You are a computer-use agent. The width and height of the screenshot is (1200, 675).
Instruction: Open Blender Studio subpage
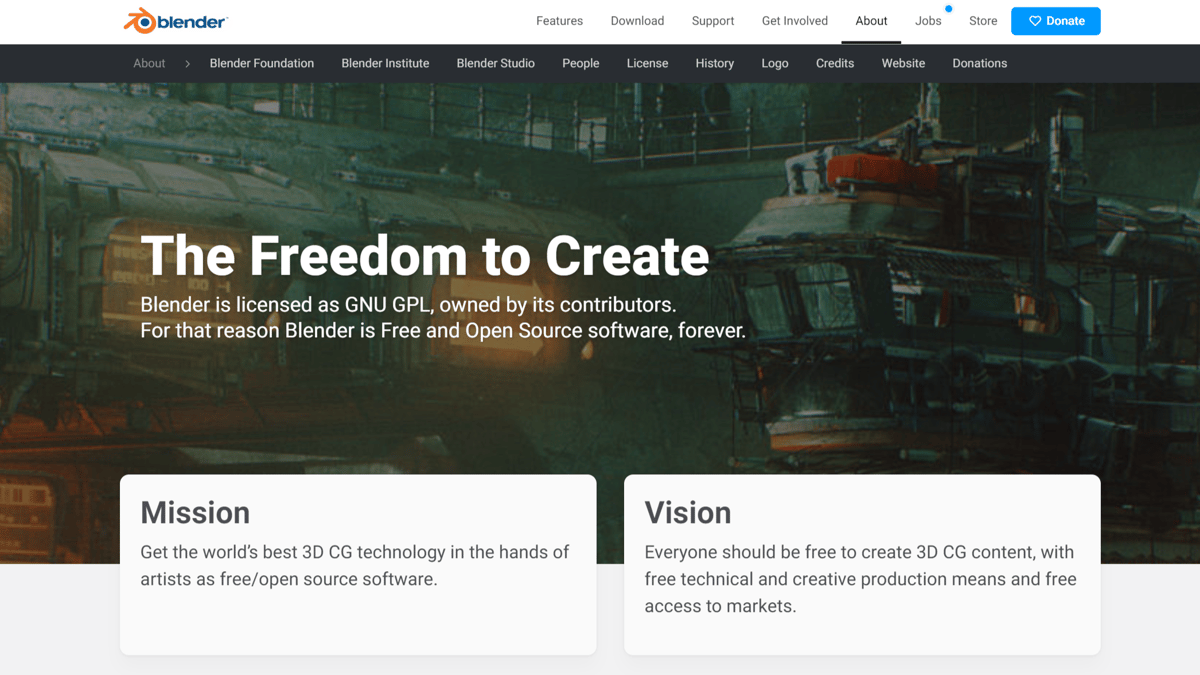pyautogui.click(x=496, y=63)
